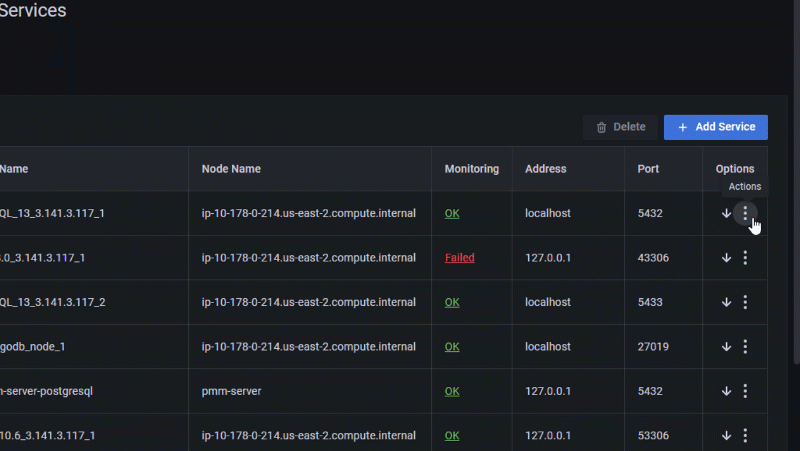Open Actions menu for localhost port 5432 row

point(745,213)
